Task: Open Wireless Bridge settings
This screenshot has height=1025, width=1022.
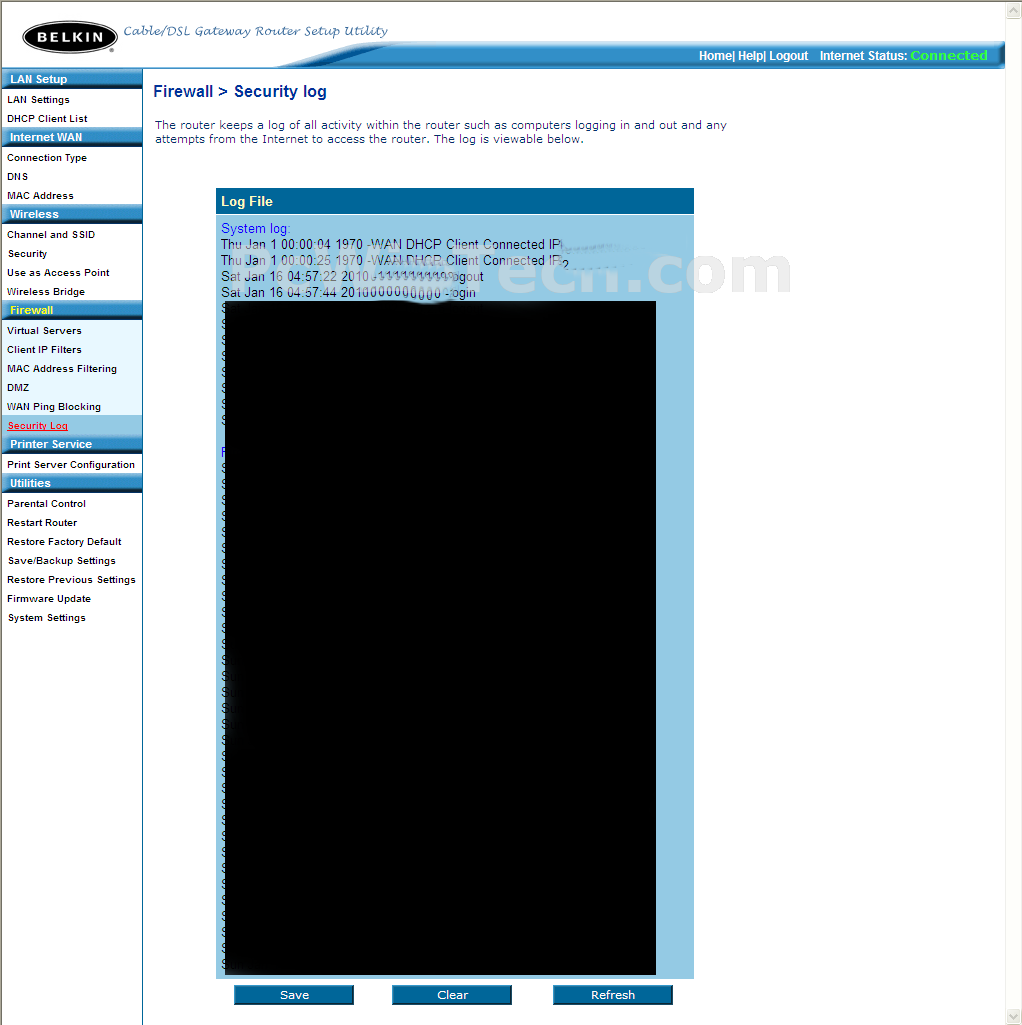Action: (x=46, y=292)
